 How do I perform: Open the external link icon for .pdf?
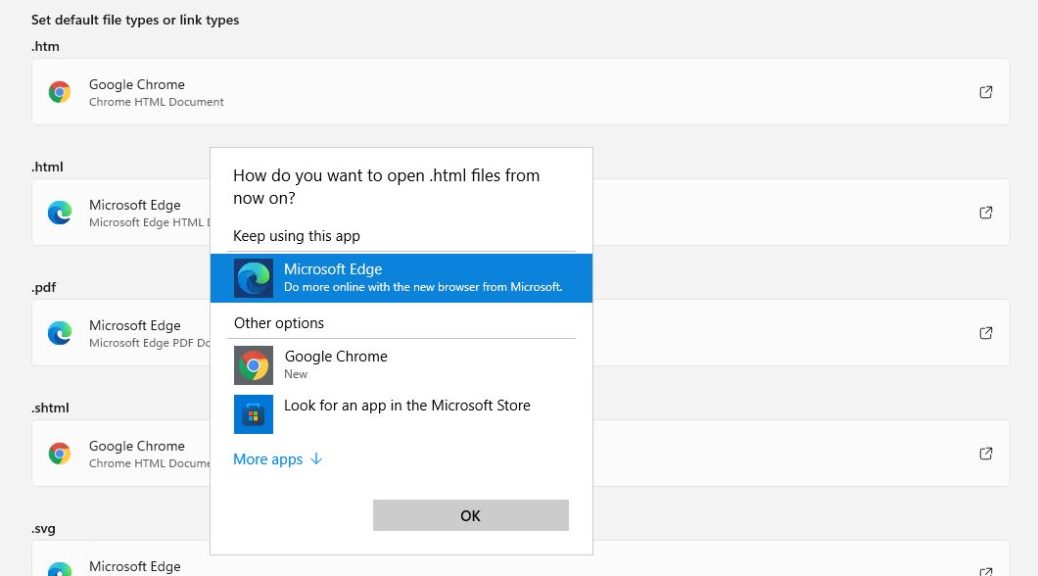(x=986, y=333)
